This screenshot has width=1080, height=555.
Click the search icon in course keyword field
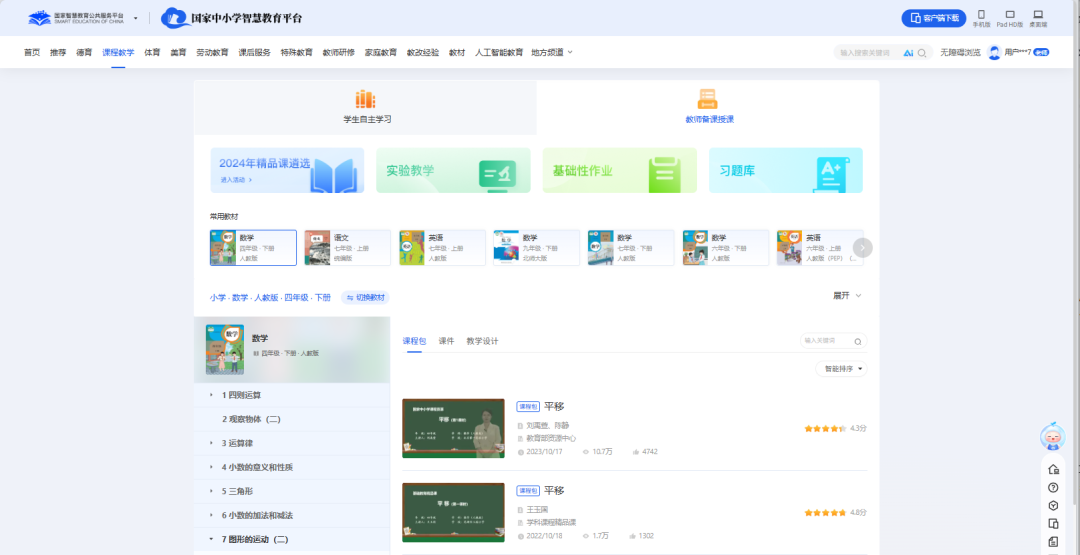(858, 342)
